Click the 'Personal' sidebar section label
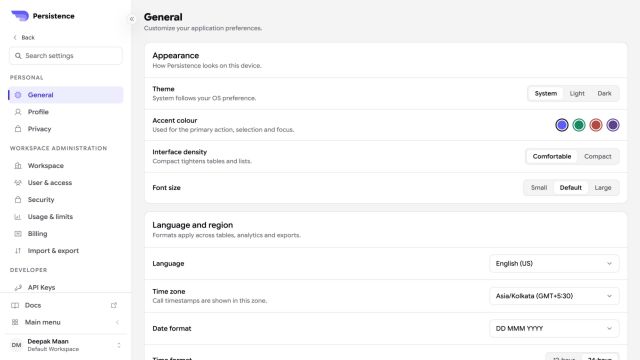 27,78
